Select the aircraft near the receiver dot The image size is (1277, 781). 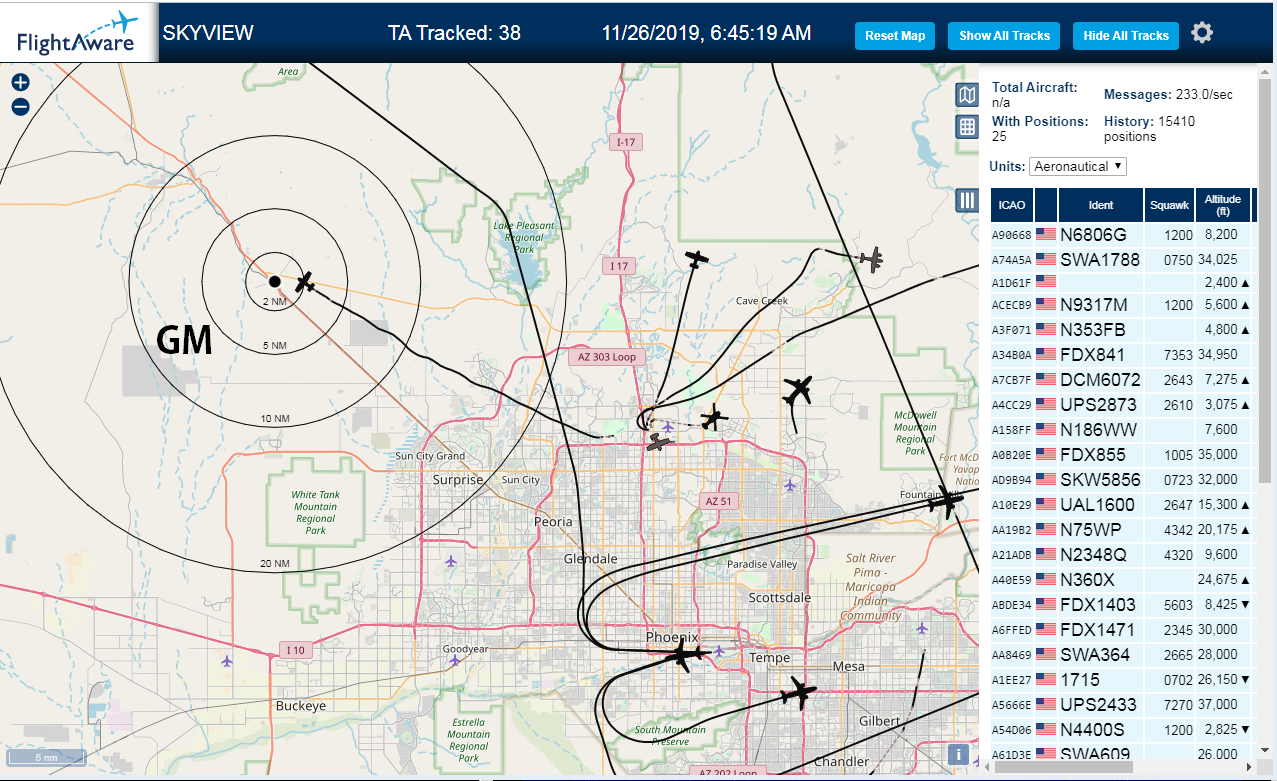[x=306, y=283]
